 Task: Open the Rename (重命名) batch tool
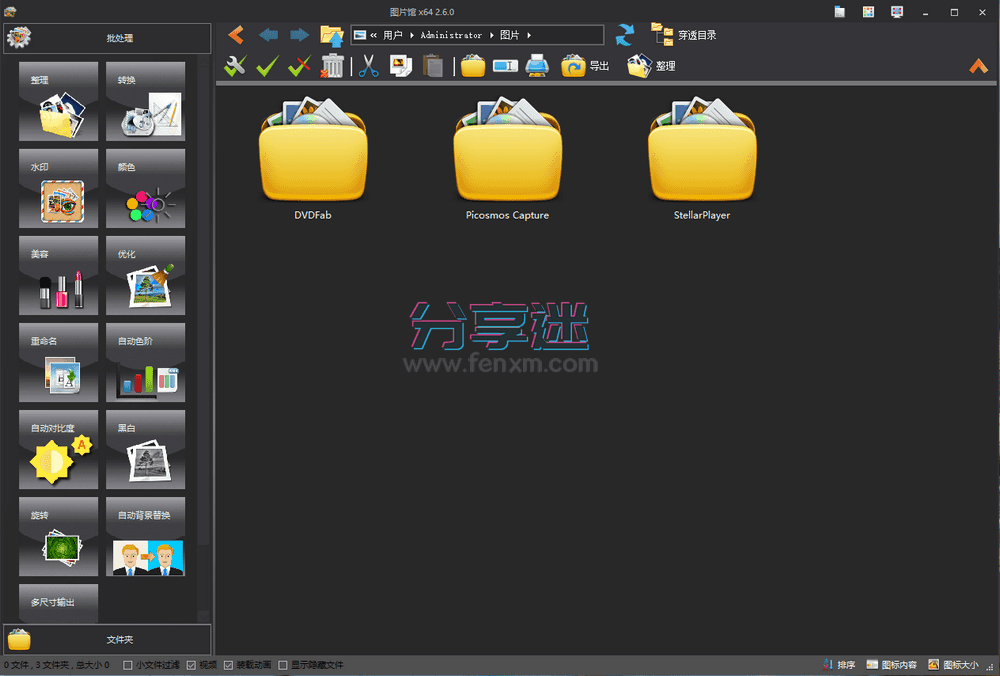(x=57, y=362)
